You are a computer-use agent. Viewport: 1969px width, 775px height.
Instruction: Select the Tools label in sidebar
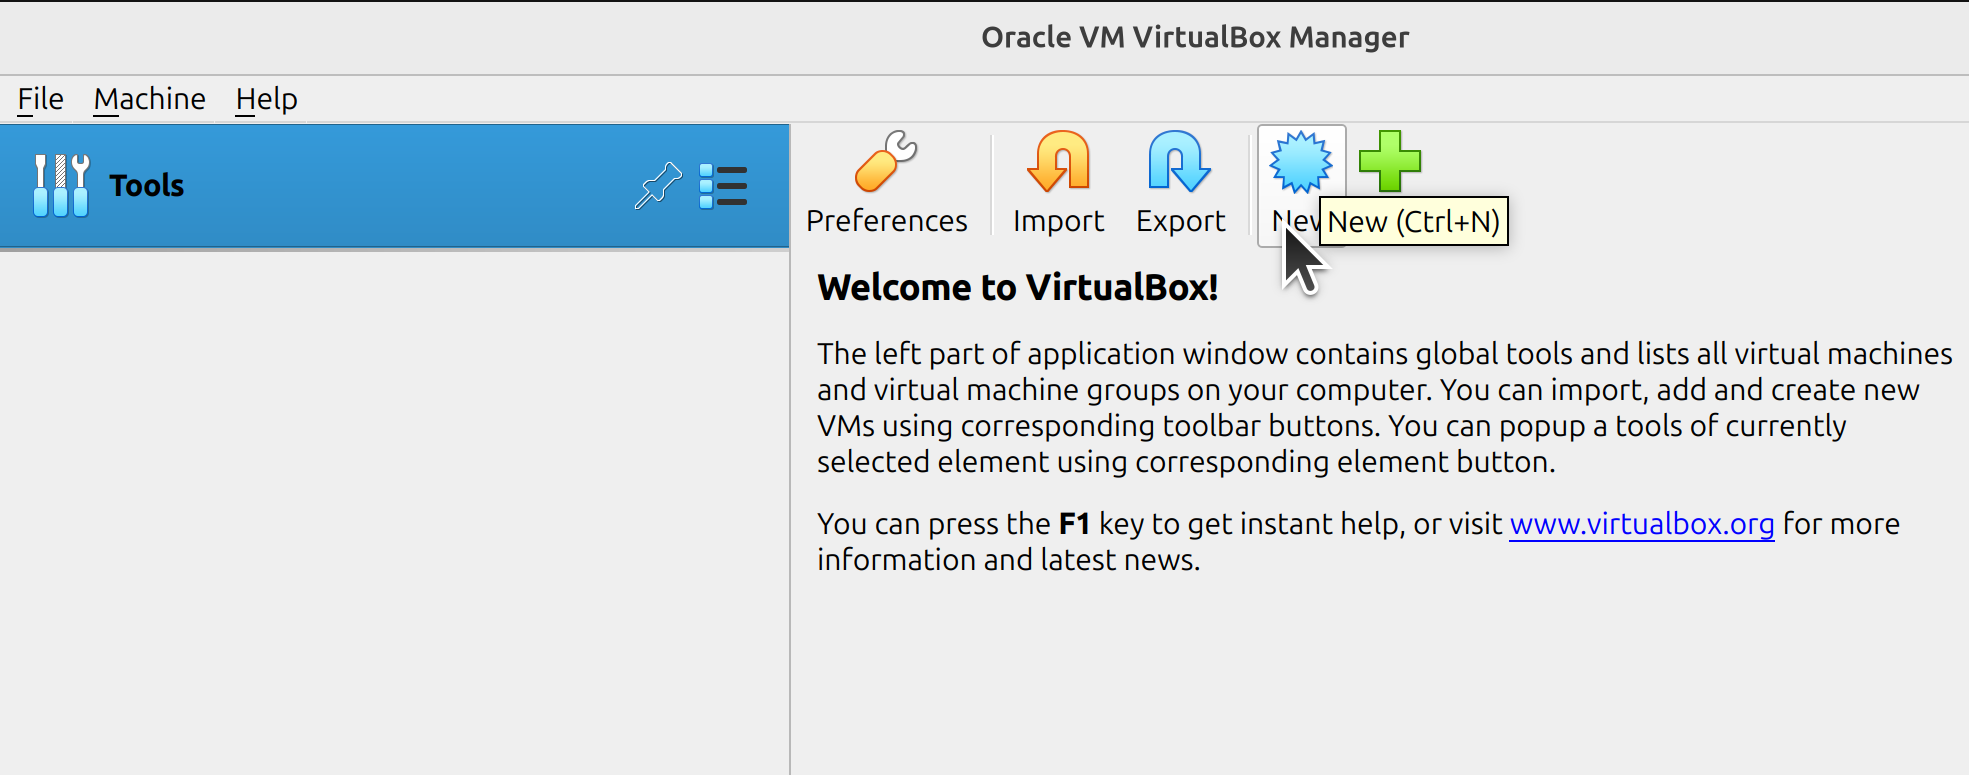[x=147, y=186]
